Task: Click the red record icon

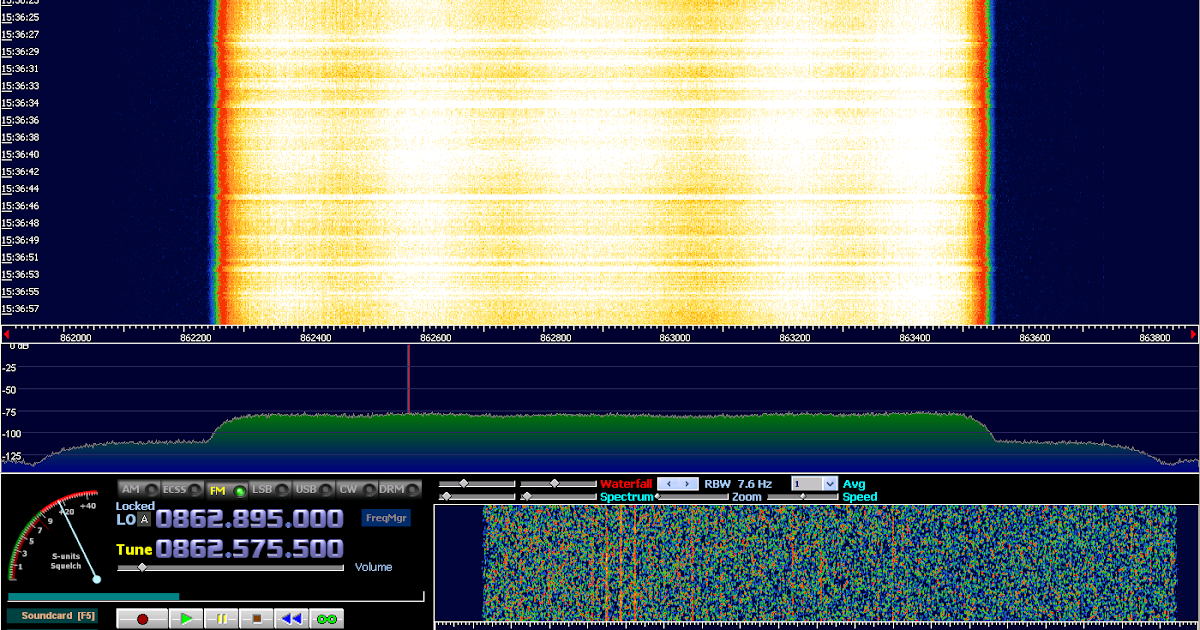Action: [x=142, y=618]
